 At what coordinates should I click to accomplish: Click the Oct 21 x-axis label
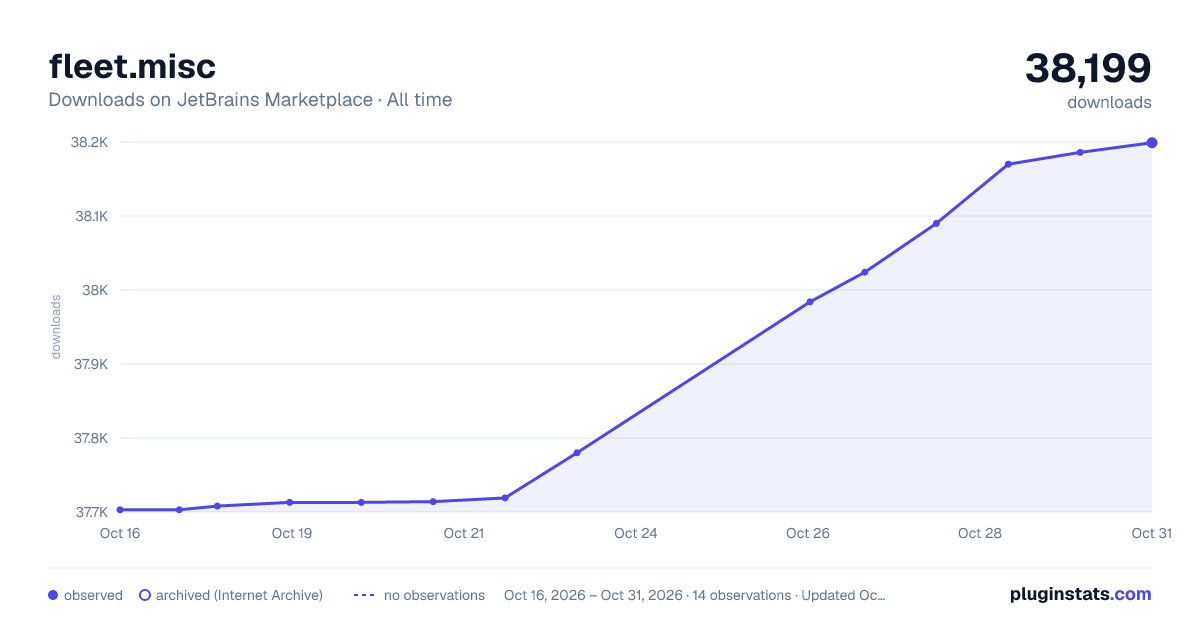pyautogui.click(x=464, y=533)
